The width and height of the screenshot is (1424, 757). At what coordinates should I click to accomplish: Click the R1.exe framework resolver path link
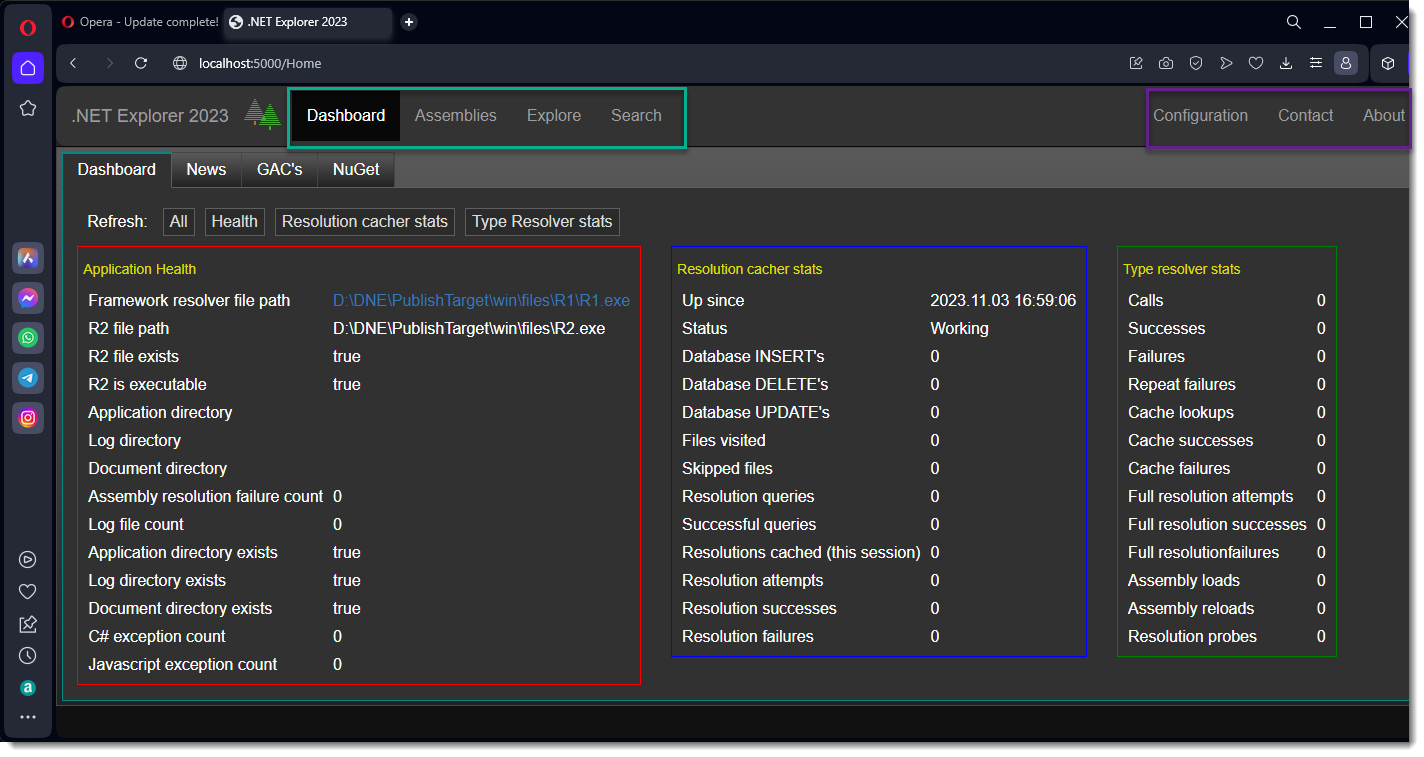(x=481, y=301)
